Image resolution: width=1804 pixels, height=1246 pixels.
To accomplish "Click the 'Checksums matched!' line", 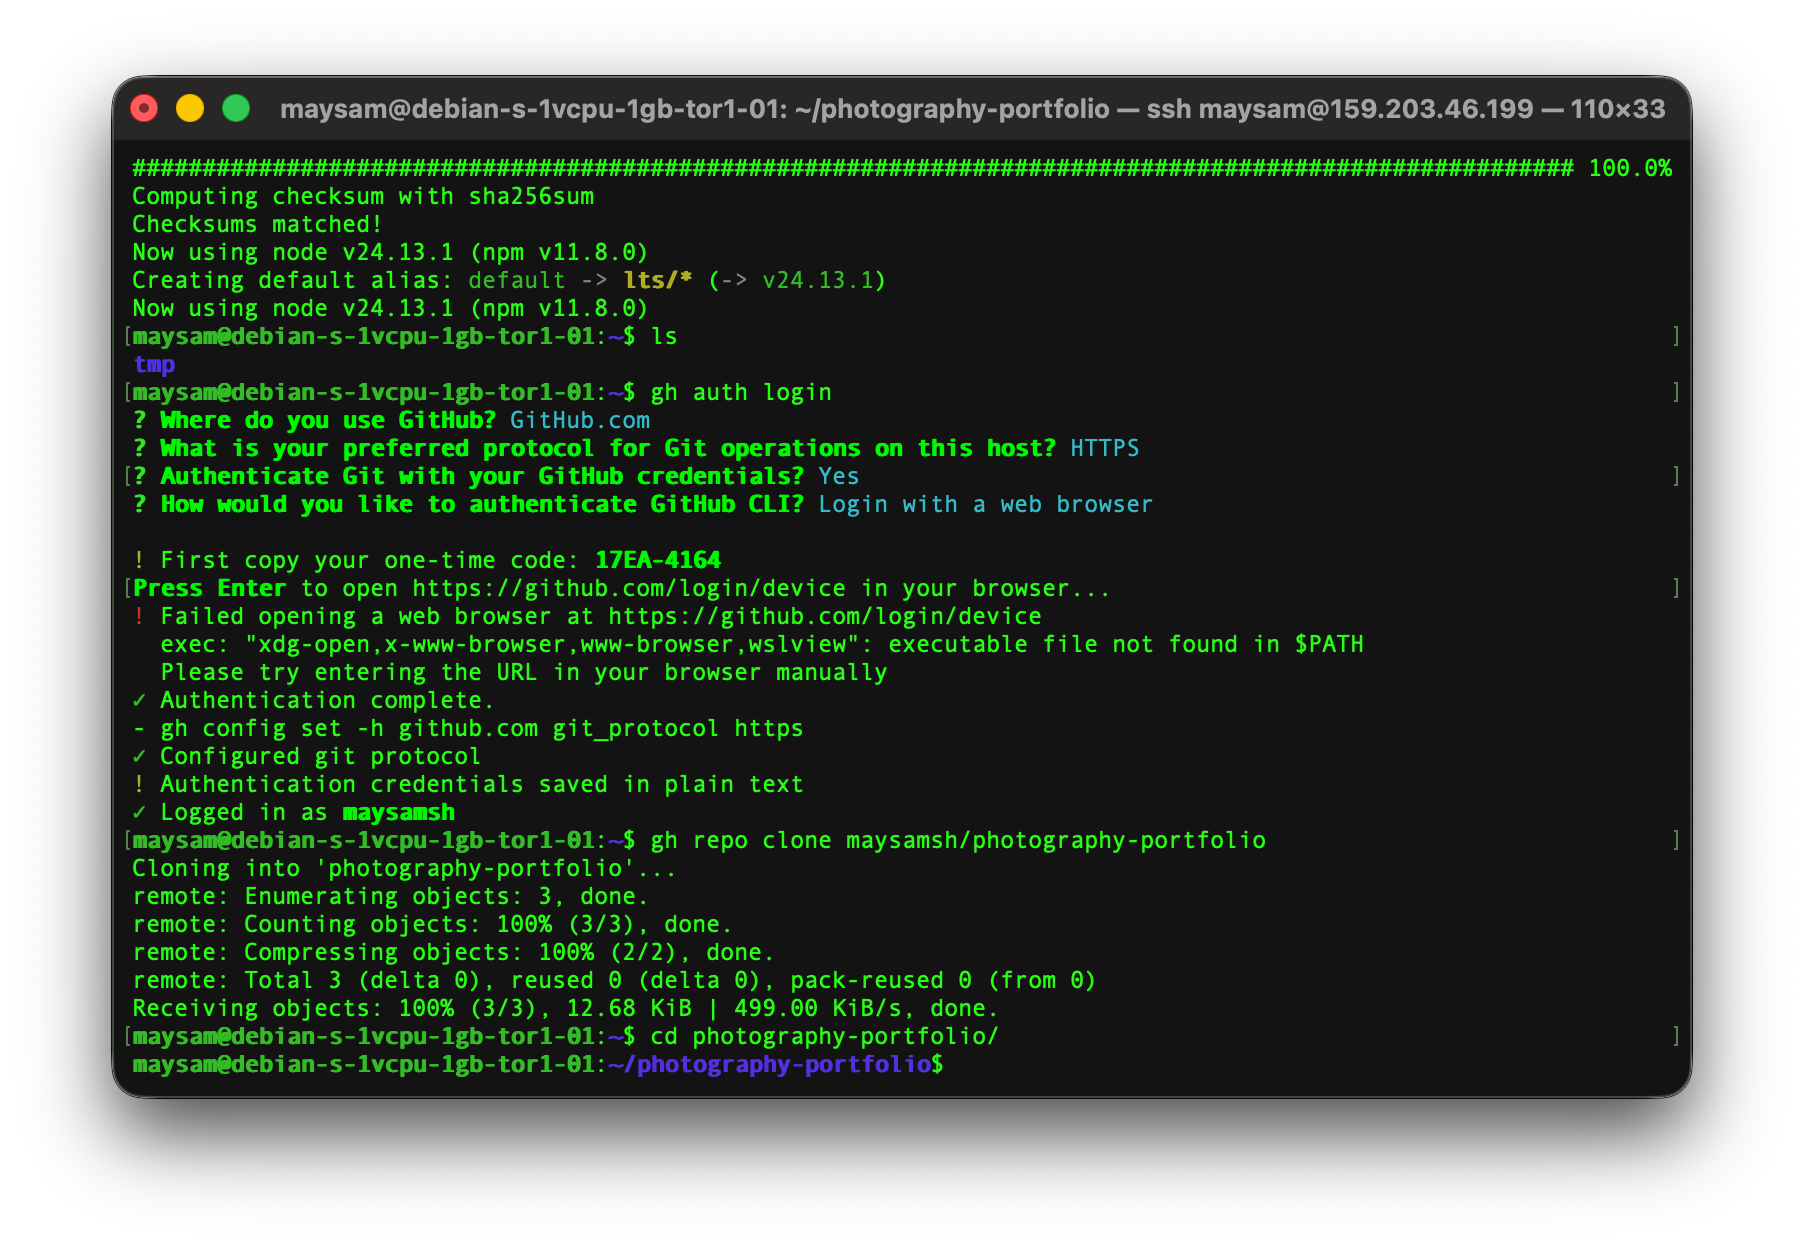I will click(257, 224).
